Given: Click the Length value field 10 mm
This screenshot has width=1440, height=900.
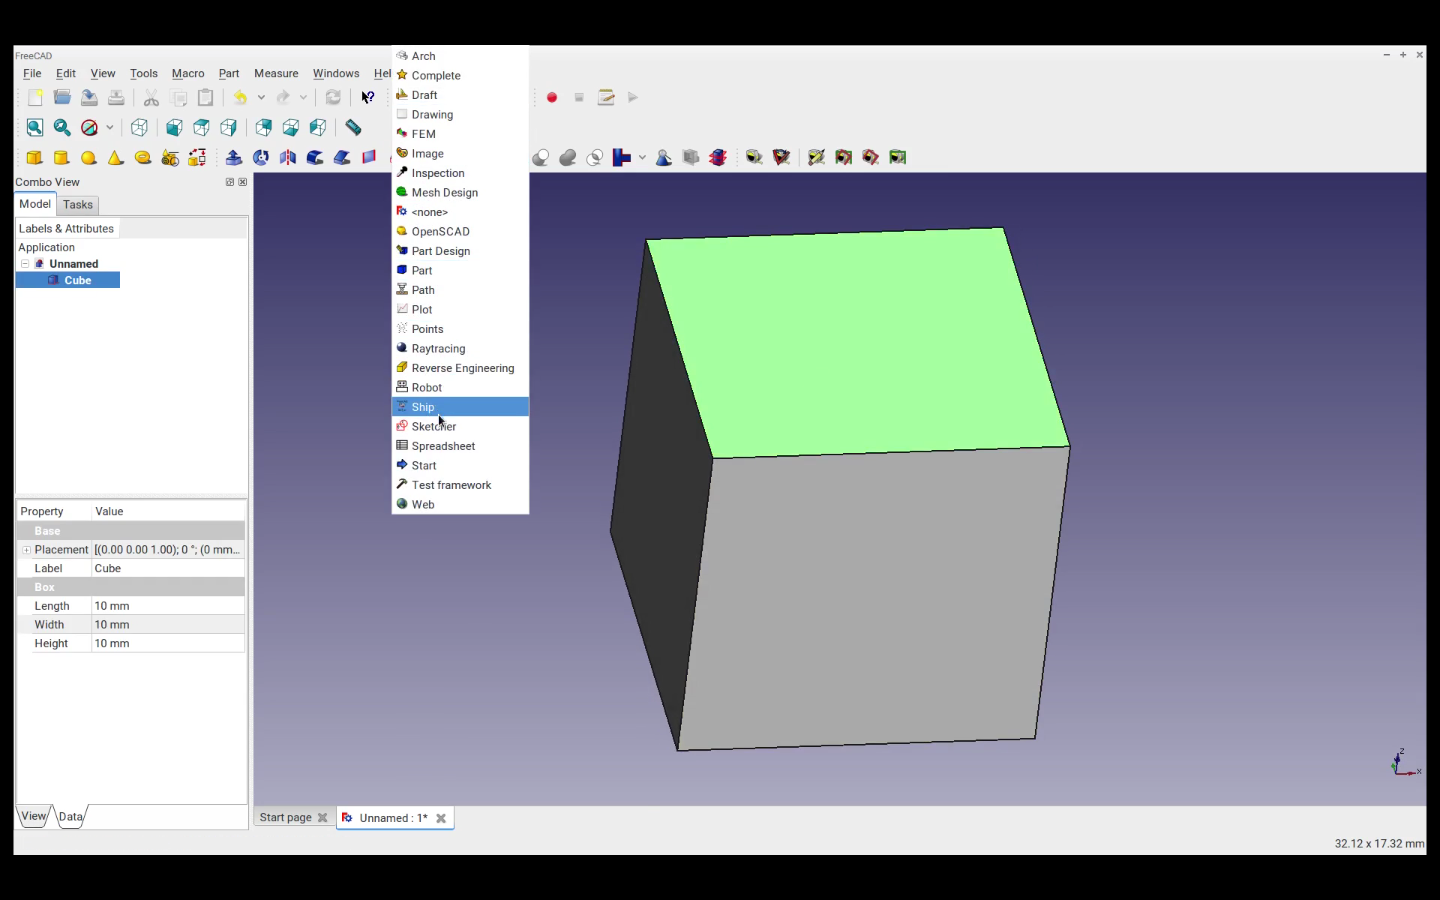Looking at the screenshot, I should pos(168,606).
